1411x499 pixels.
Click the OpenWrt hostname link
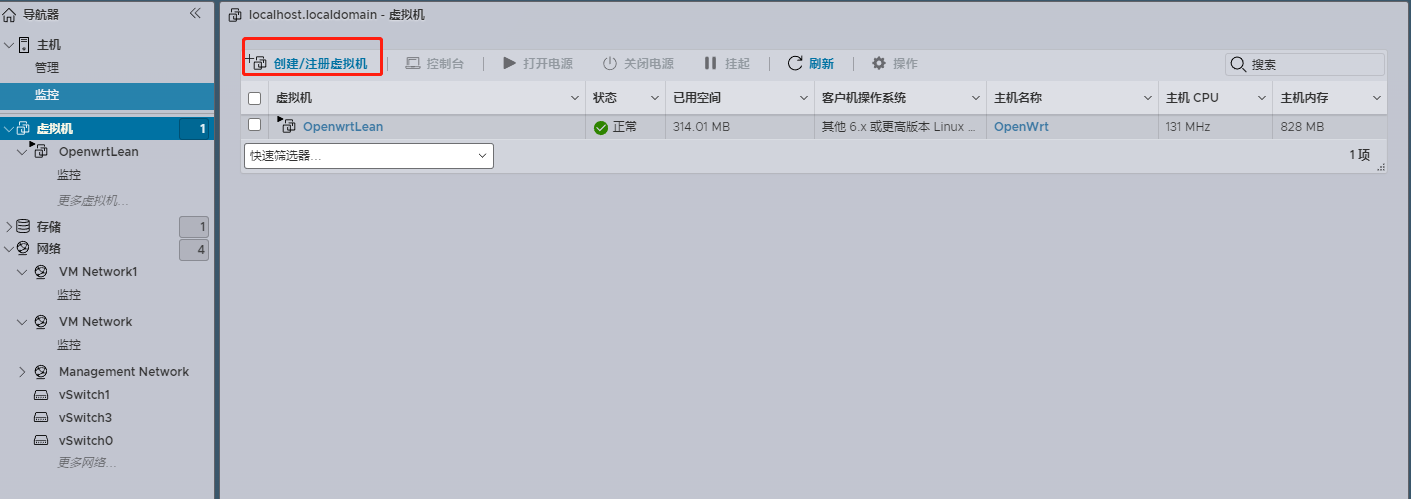(1021, 127)
